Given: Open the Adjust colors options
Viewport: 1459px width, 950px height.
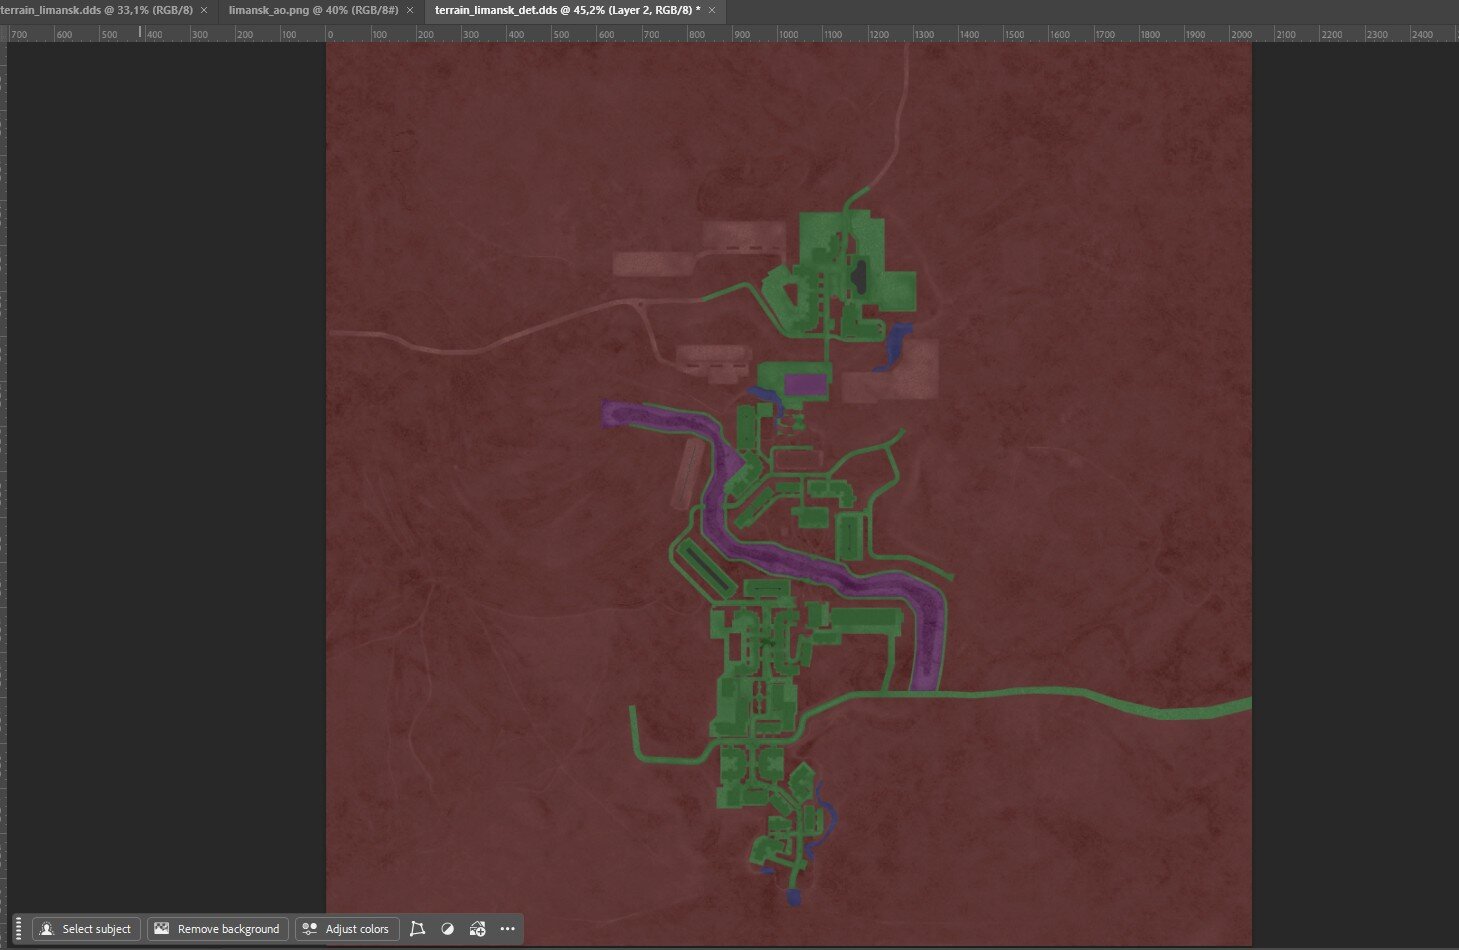Looking at the screenshot, I should coord(347,929).
